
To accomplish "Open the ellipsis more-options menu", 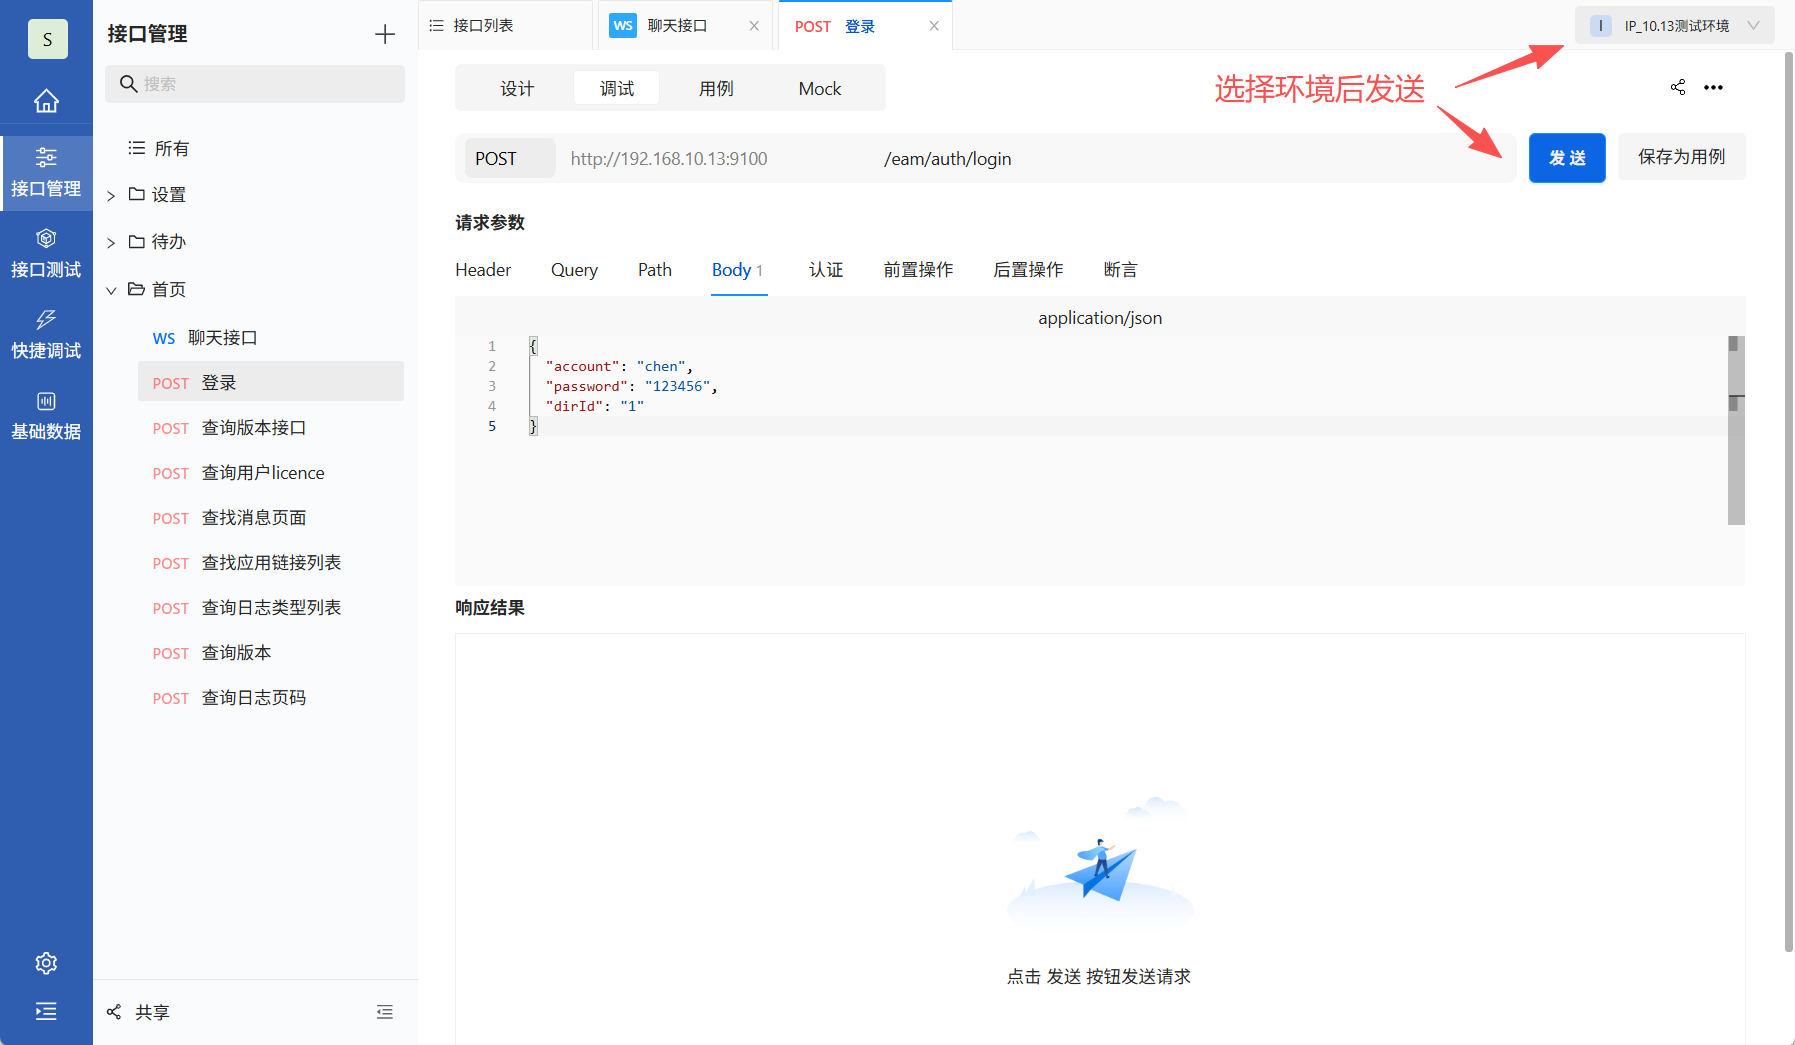I will coord(1713,87).
